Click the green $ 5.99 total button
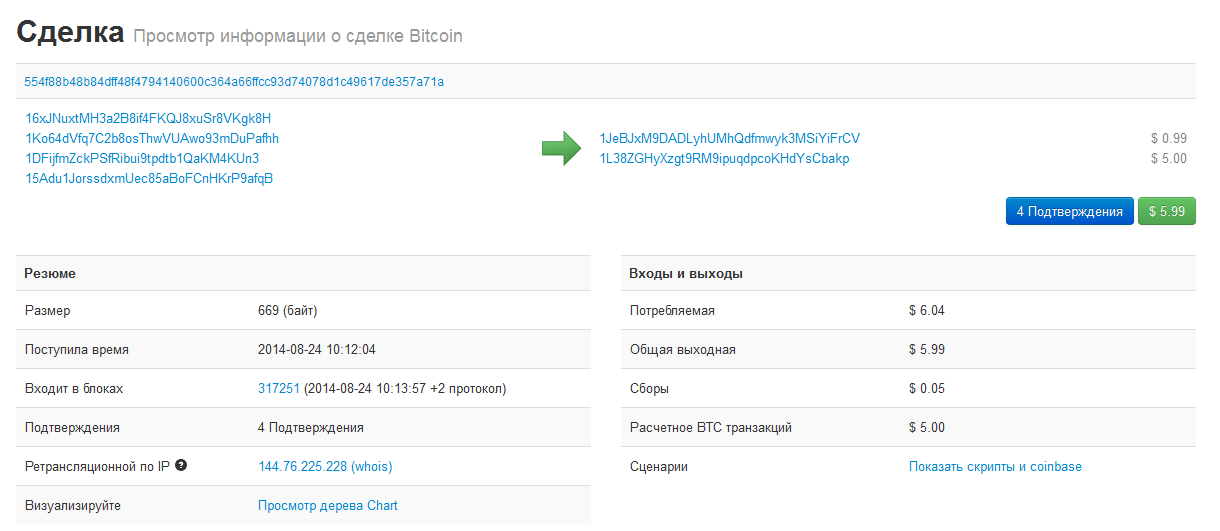1220x531 pixels. (x=1166, y=211)
